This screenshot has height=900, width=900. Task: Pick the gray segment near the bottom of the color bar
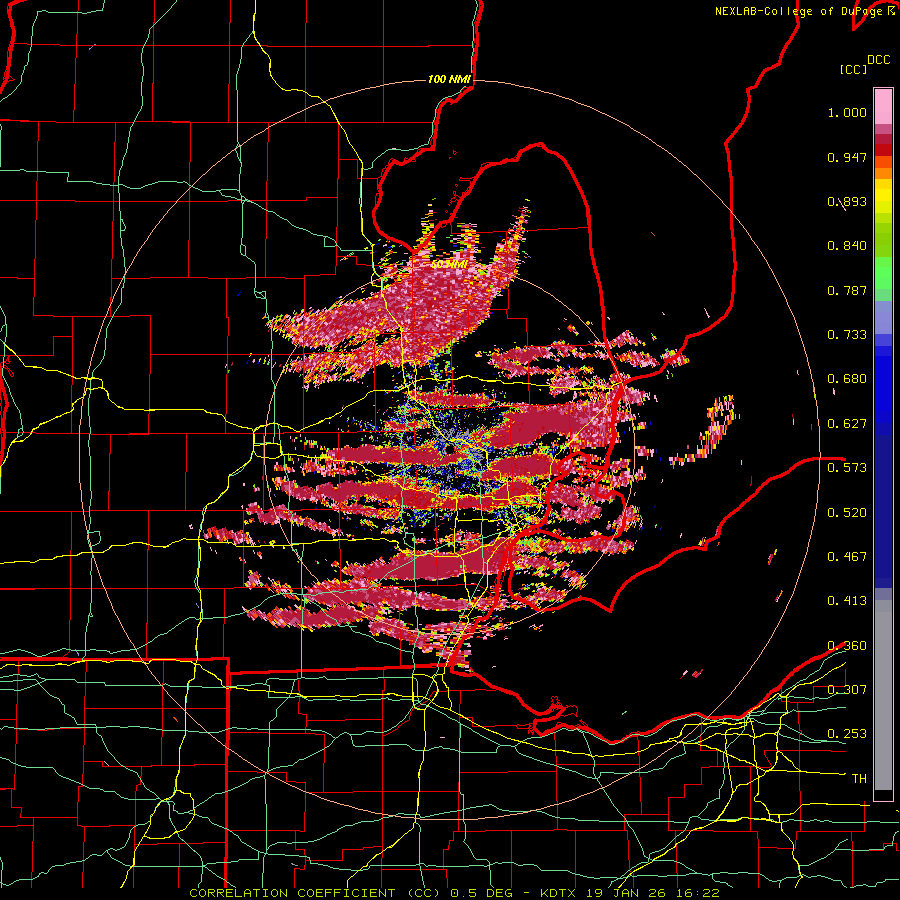pos(883,695)
